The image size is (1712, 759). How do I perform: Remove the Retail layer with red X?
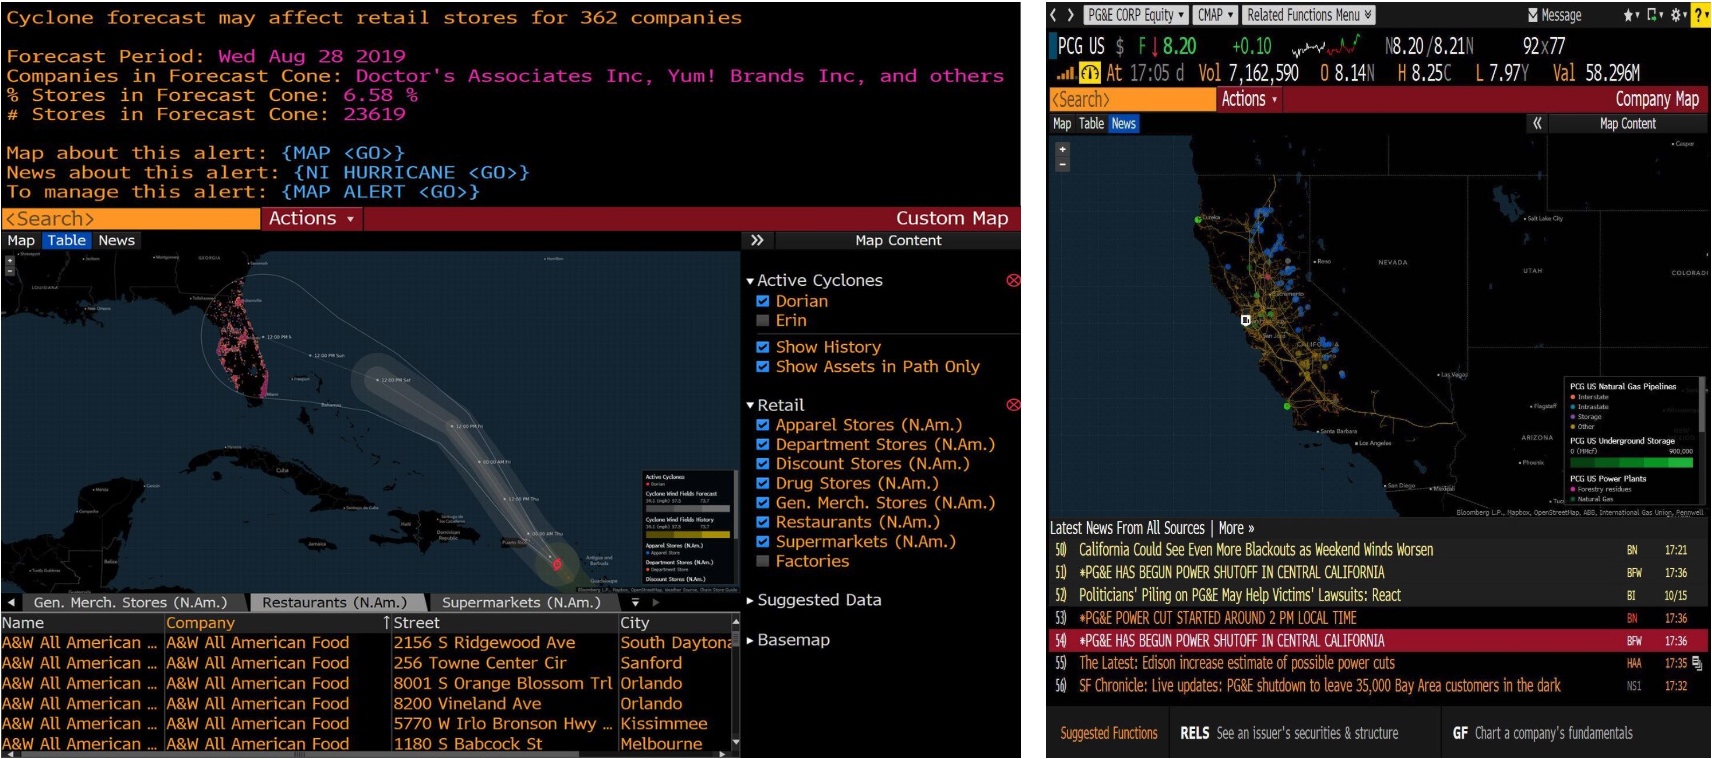point(1013,405)
